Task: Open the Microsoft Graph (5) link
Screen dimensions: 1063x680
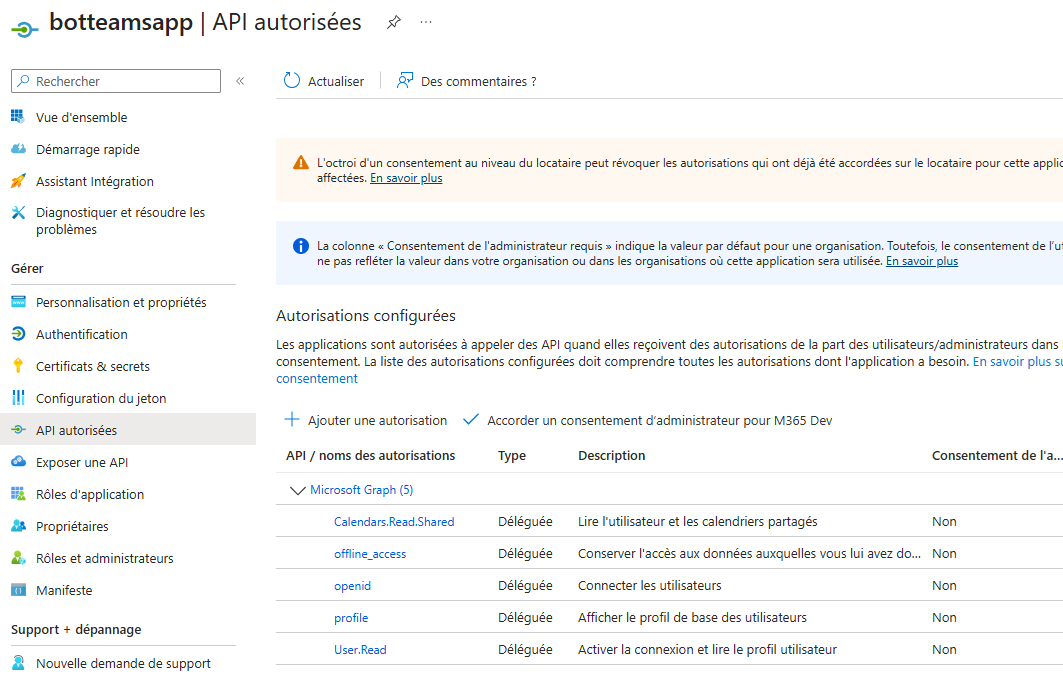Action: [361, 489]
